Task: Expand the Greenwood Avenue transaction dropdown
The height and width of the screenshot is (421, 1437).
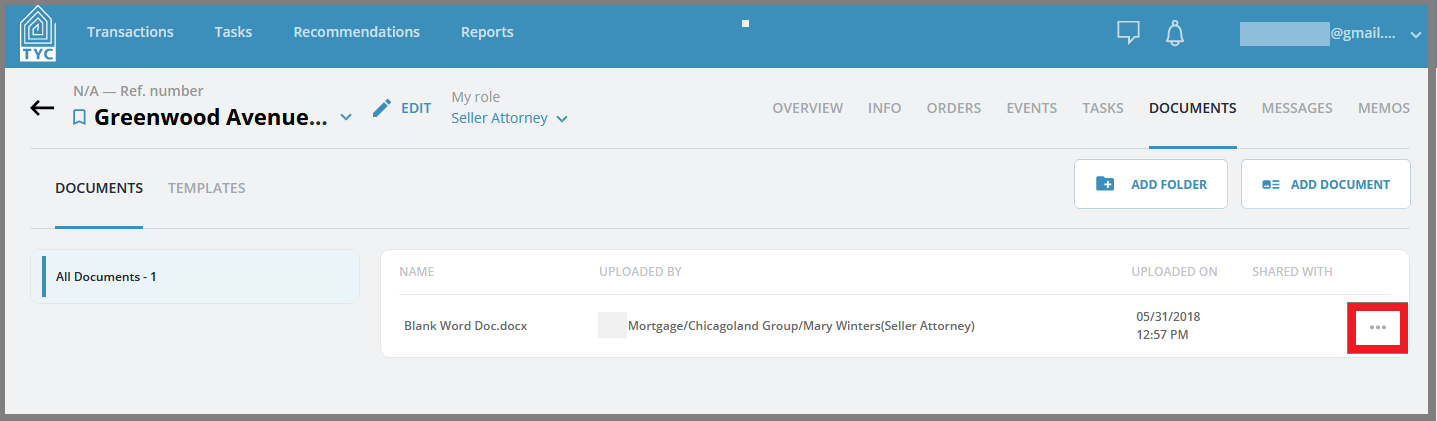Action: click(x=346, y=118)
